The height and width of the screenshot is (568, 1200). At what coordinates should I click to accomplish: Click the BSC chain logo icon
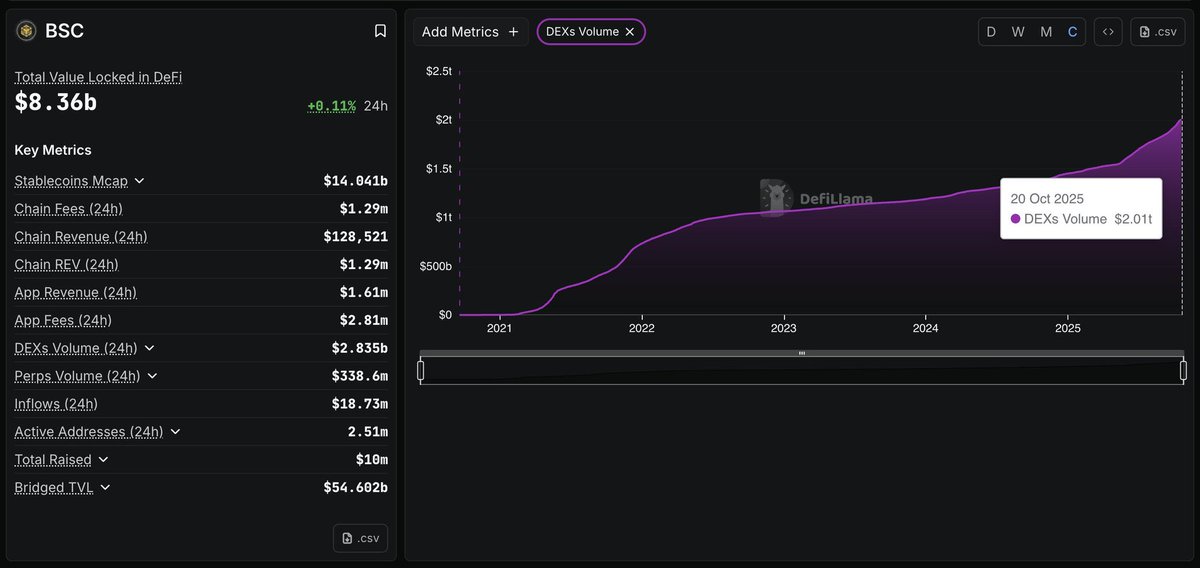pos(26,31)
